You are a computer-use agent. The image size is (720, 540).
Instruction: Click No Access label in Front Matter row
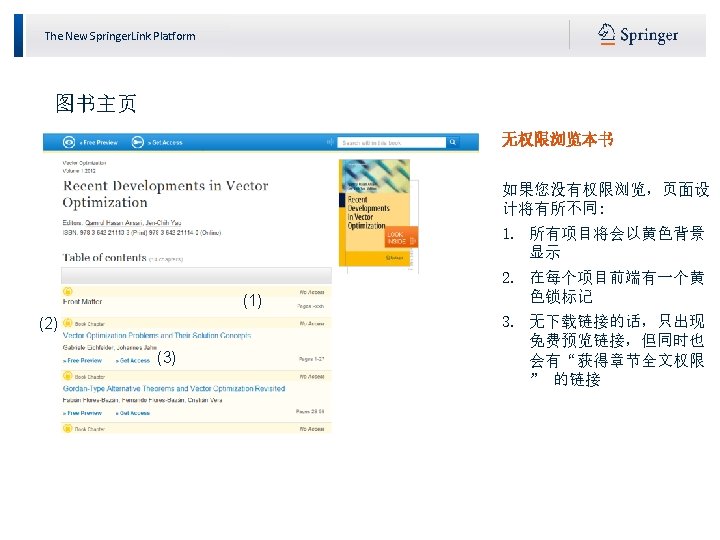[x=312, y=292]
